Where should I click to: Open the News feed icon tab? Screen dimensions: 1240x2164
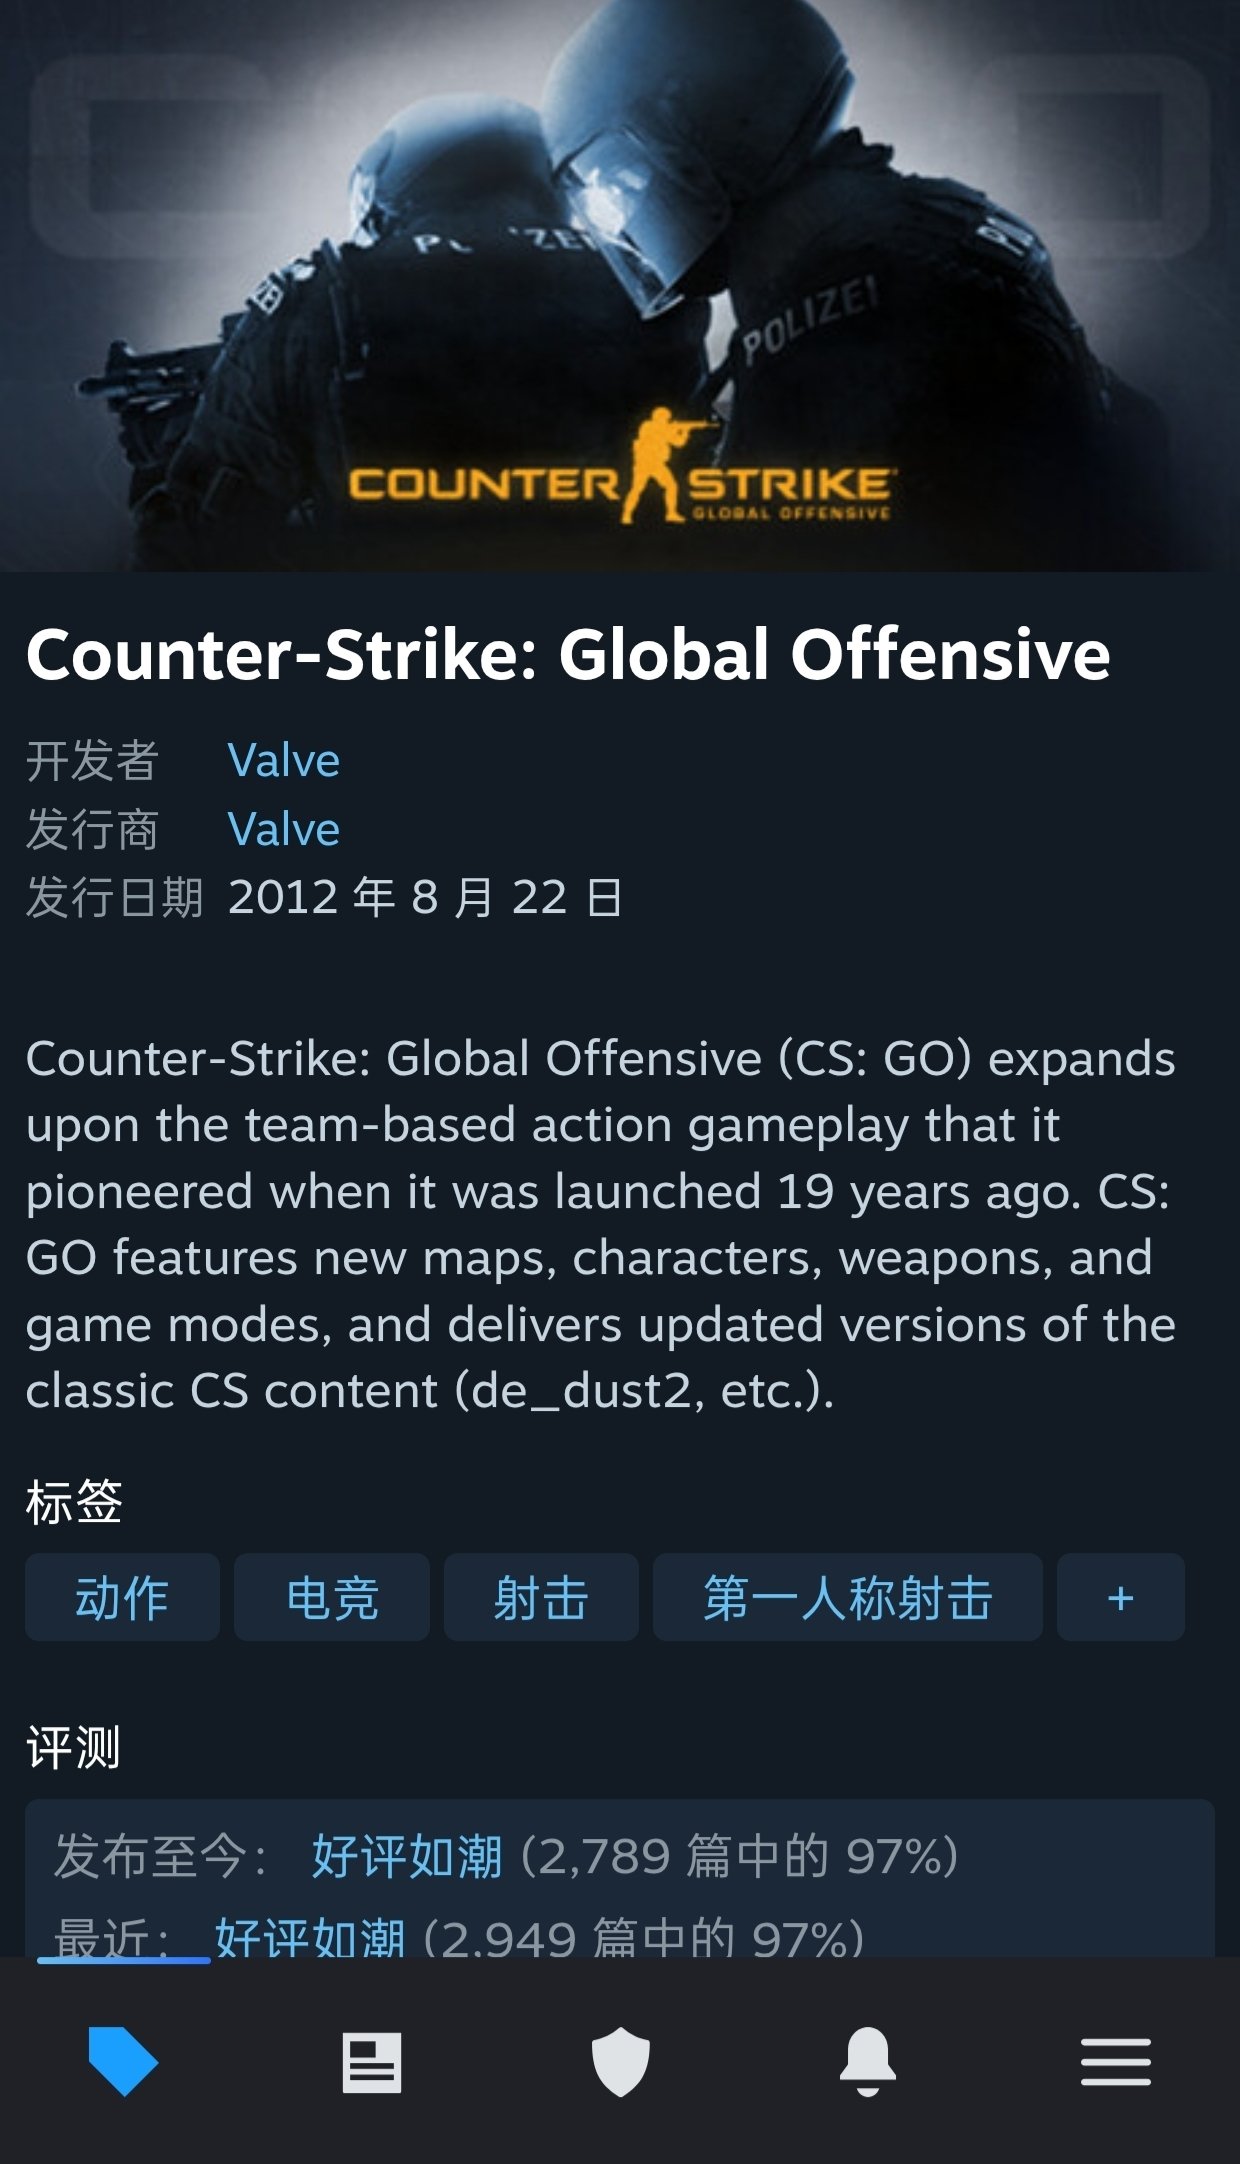point(372,2062)
